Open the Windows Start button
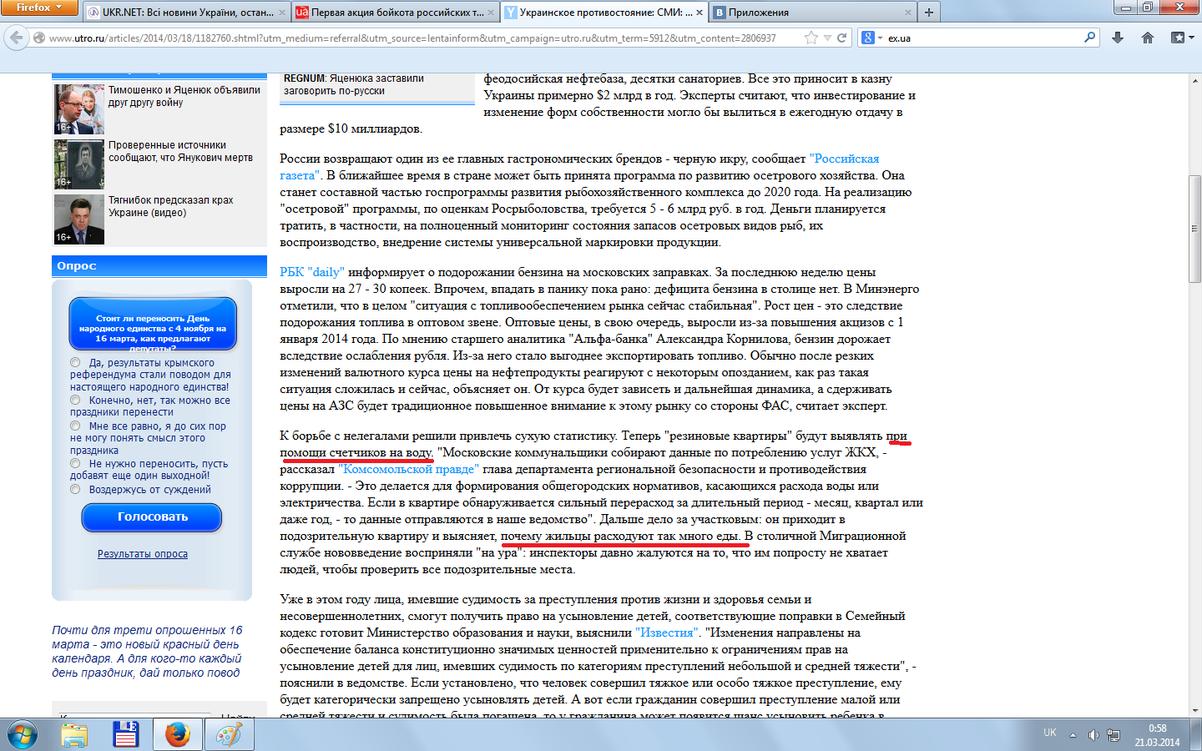The height and width of the screenshot is (751, 1202). (x=22, y=736)
